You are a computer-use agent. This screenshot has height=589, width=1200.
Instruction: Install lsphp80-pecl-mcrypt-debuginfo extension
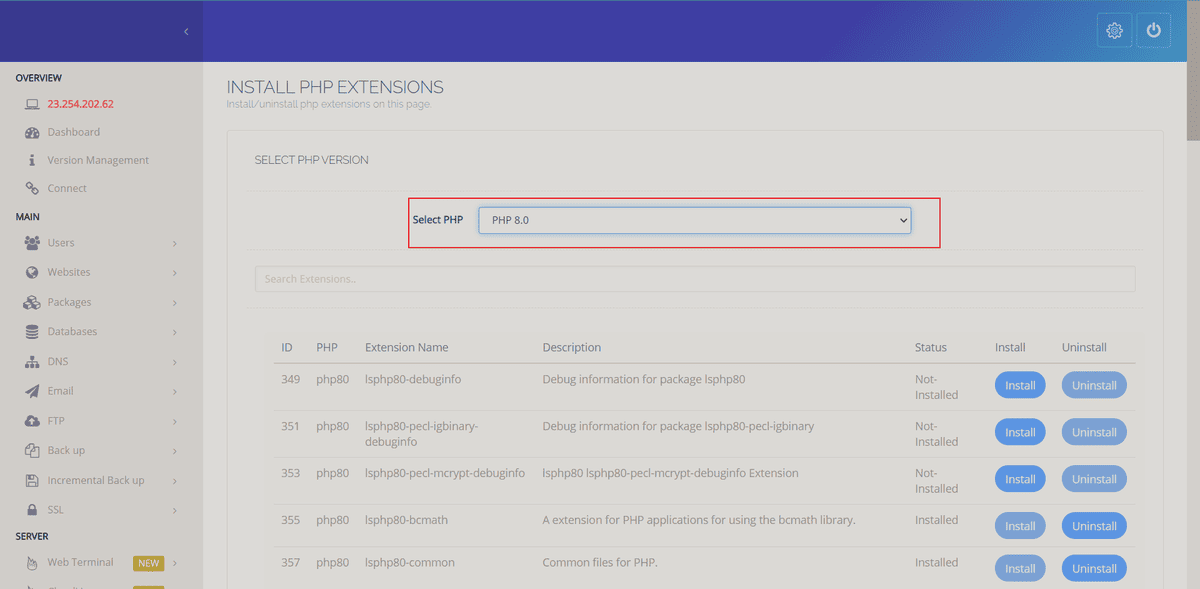(x=1020, y=479)
